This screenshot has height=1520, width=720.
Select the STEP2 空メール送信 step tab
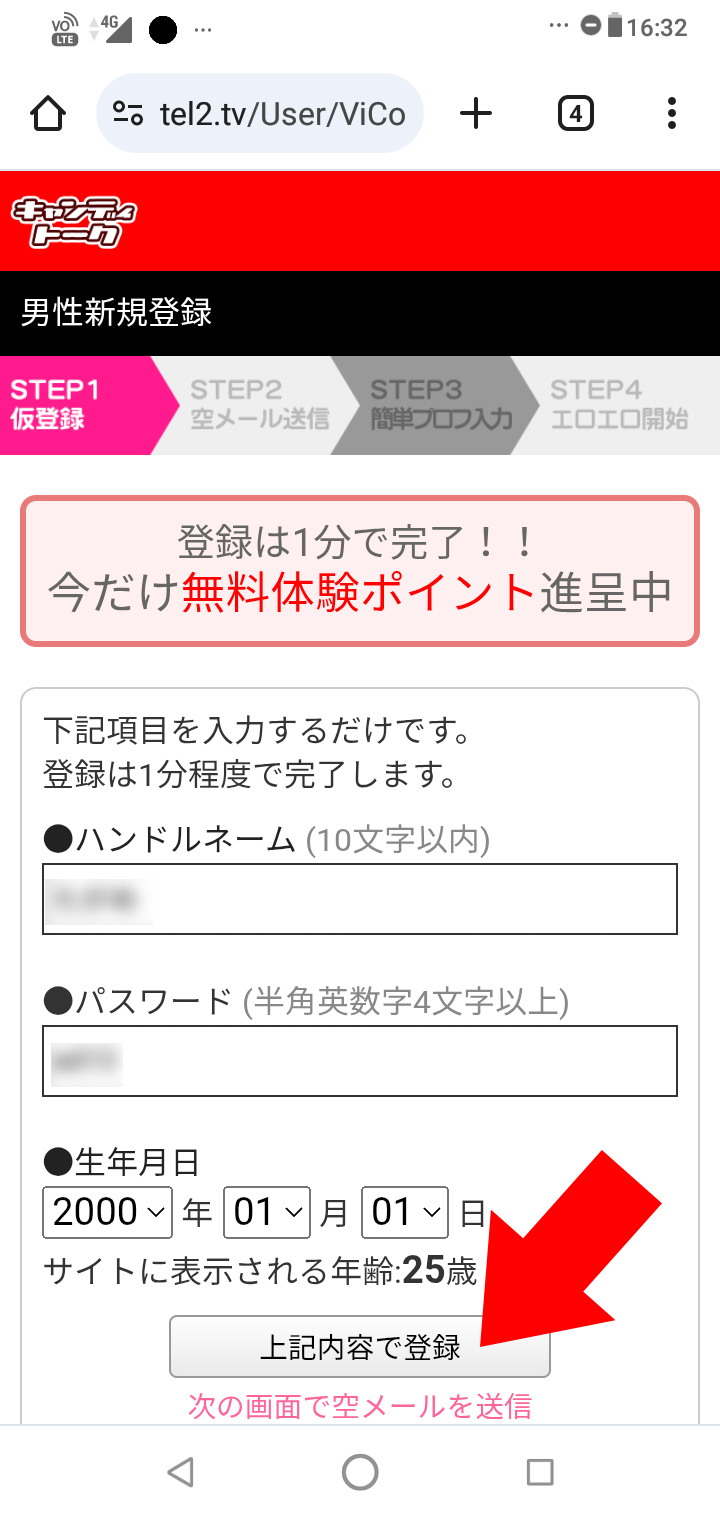[255, 405]
